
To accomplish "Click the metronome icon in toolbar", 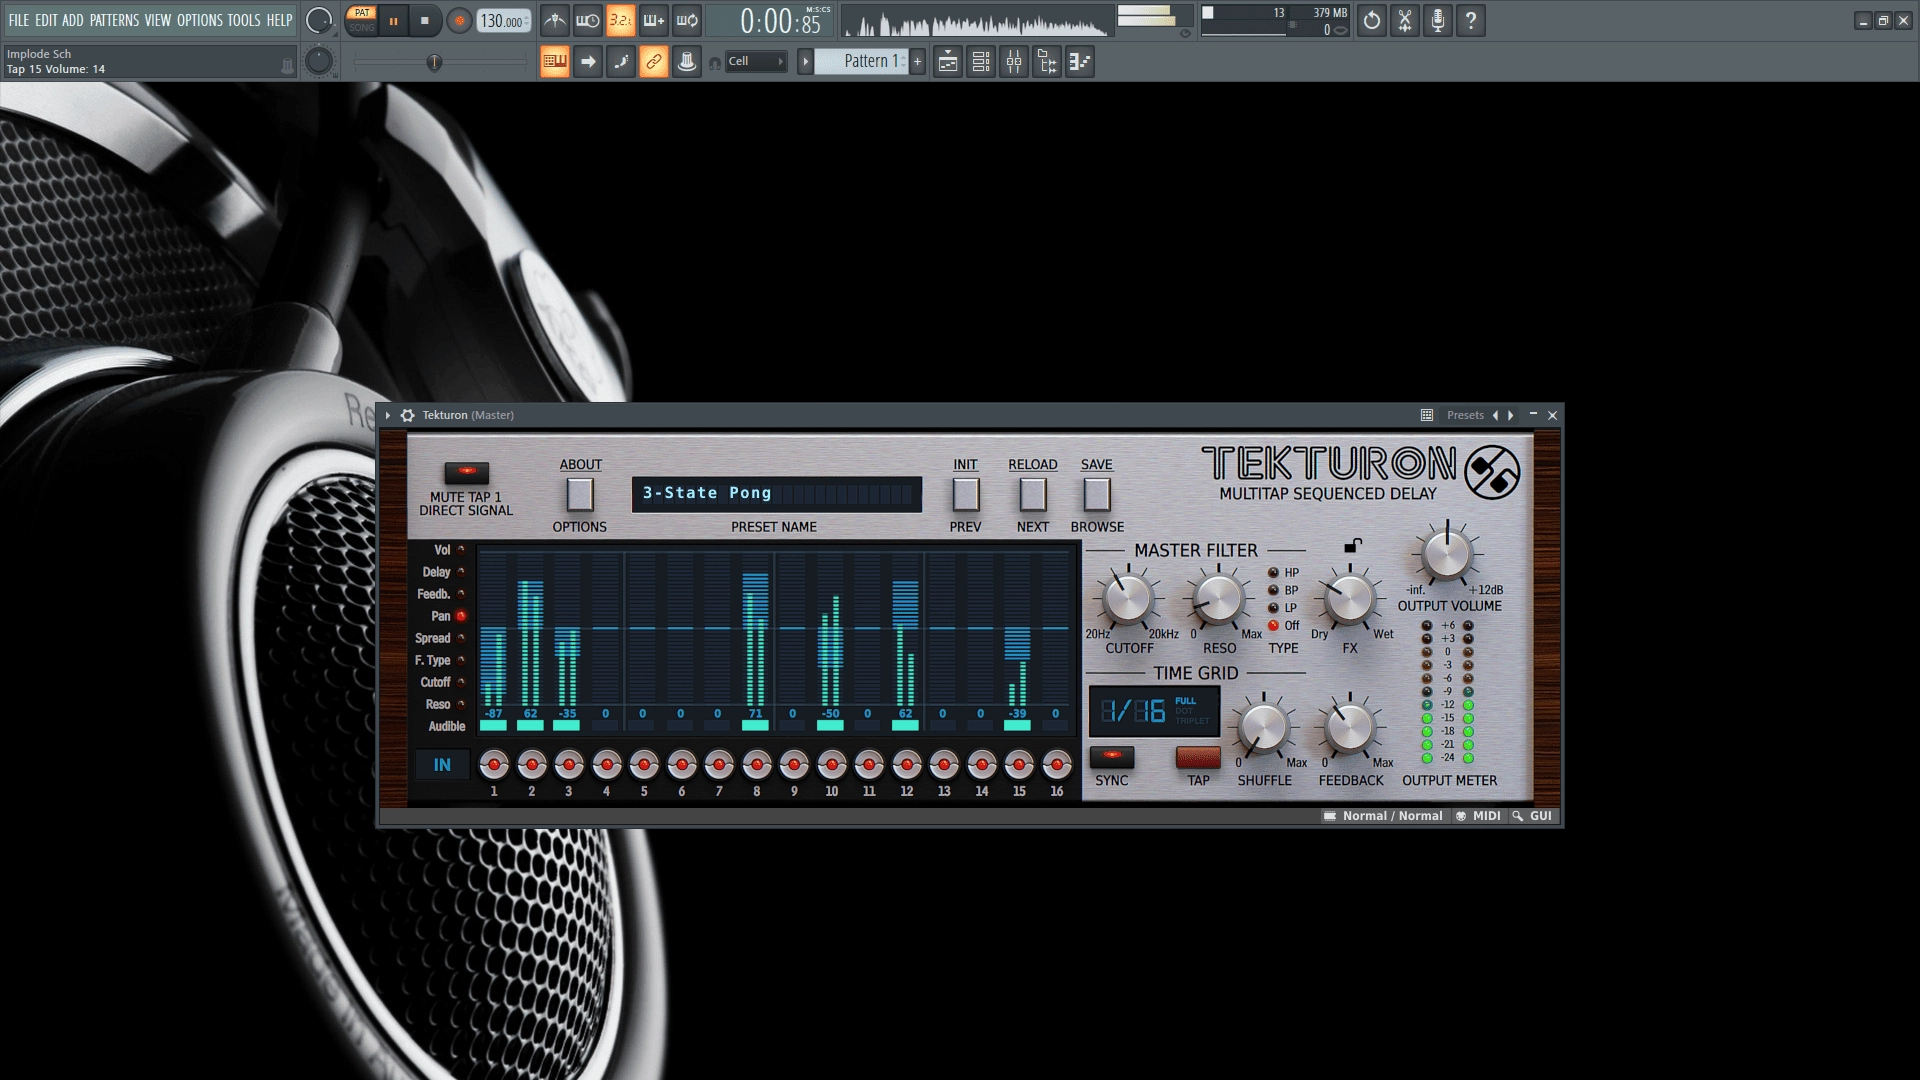I will pyautogui.click(x=555, y=20).
